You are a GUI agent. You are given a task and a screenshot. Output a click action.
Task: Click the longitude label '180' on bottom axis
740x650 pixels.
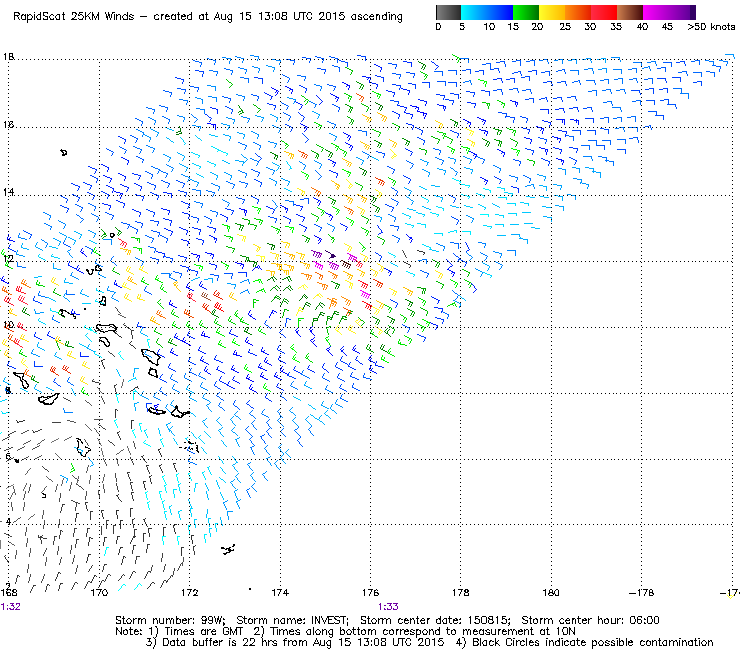click(x=551, y=592)
